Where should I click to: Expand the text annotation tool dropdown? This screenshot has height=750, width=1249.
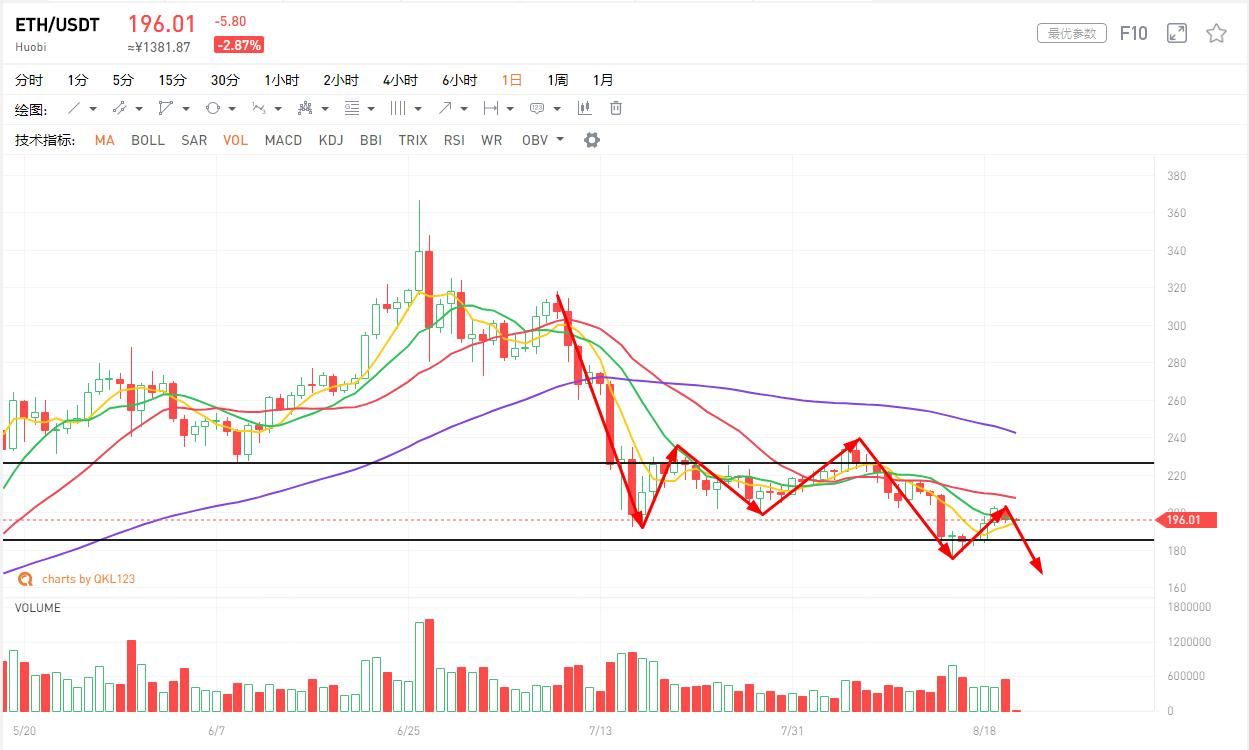[x=557, y=109]
